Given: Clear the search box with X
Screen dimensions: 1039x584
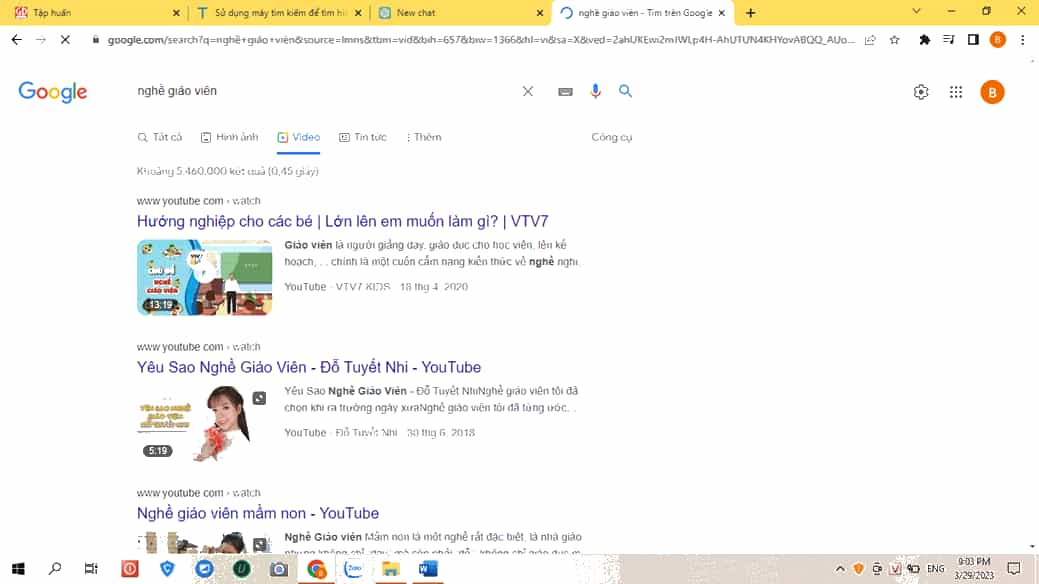Looking at the screenshot, I should pyautogui.click(x=527, y=91).
